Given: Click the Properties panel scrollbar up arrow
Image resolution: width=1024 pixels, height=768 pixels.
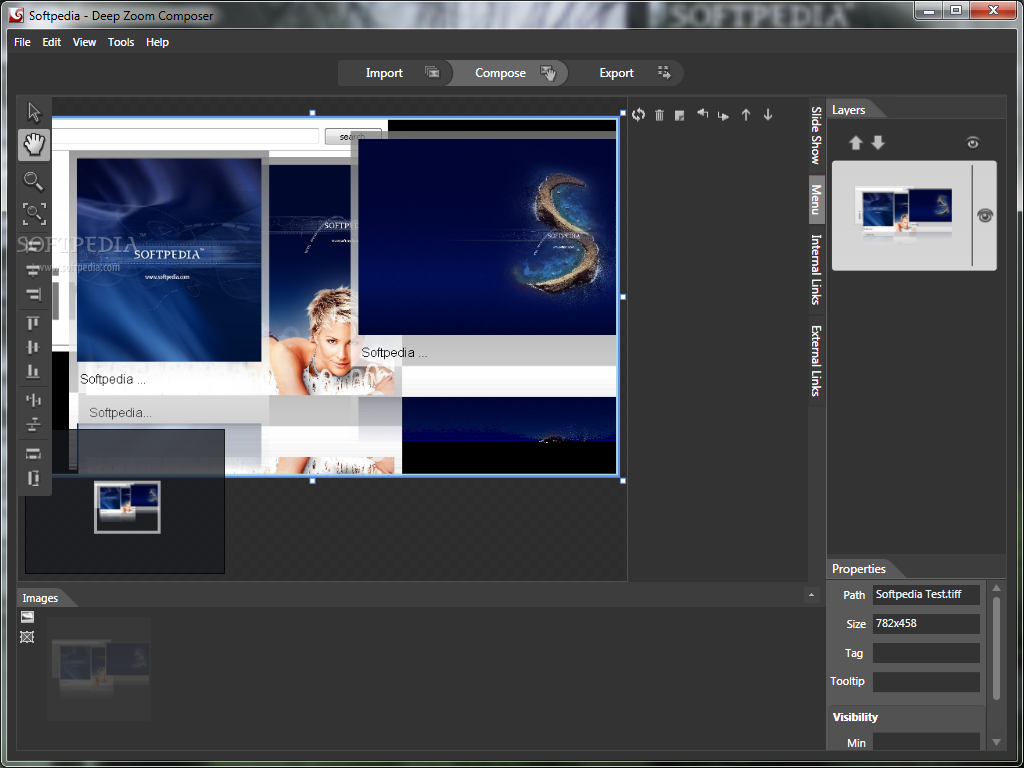Looking at the screenshot, I should tap(996, 588).
